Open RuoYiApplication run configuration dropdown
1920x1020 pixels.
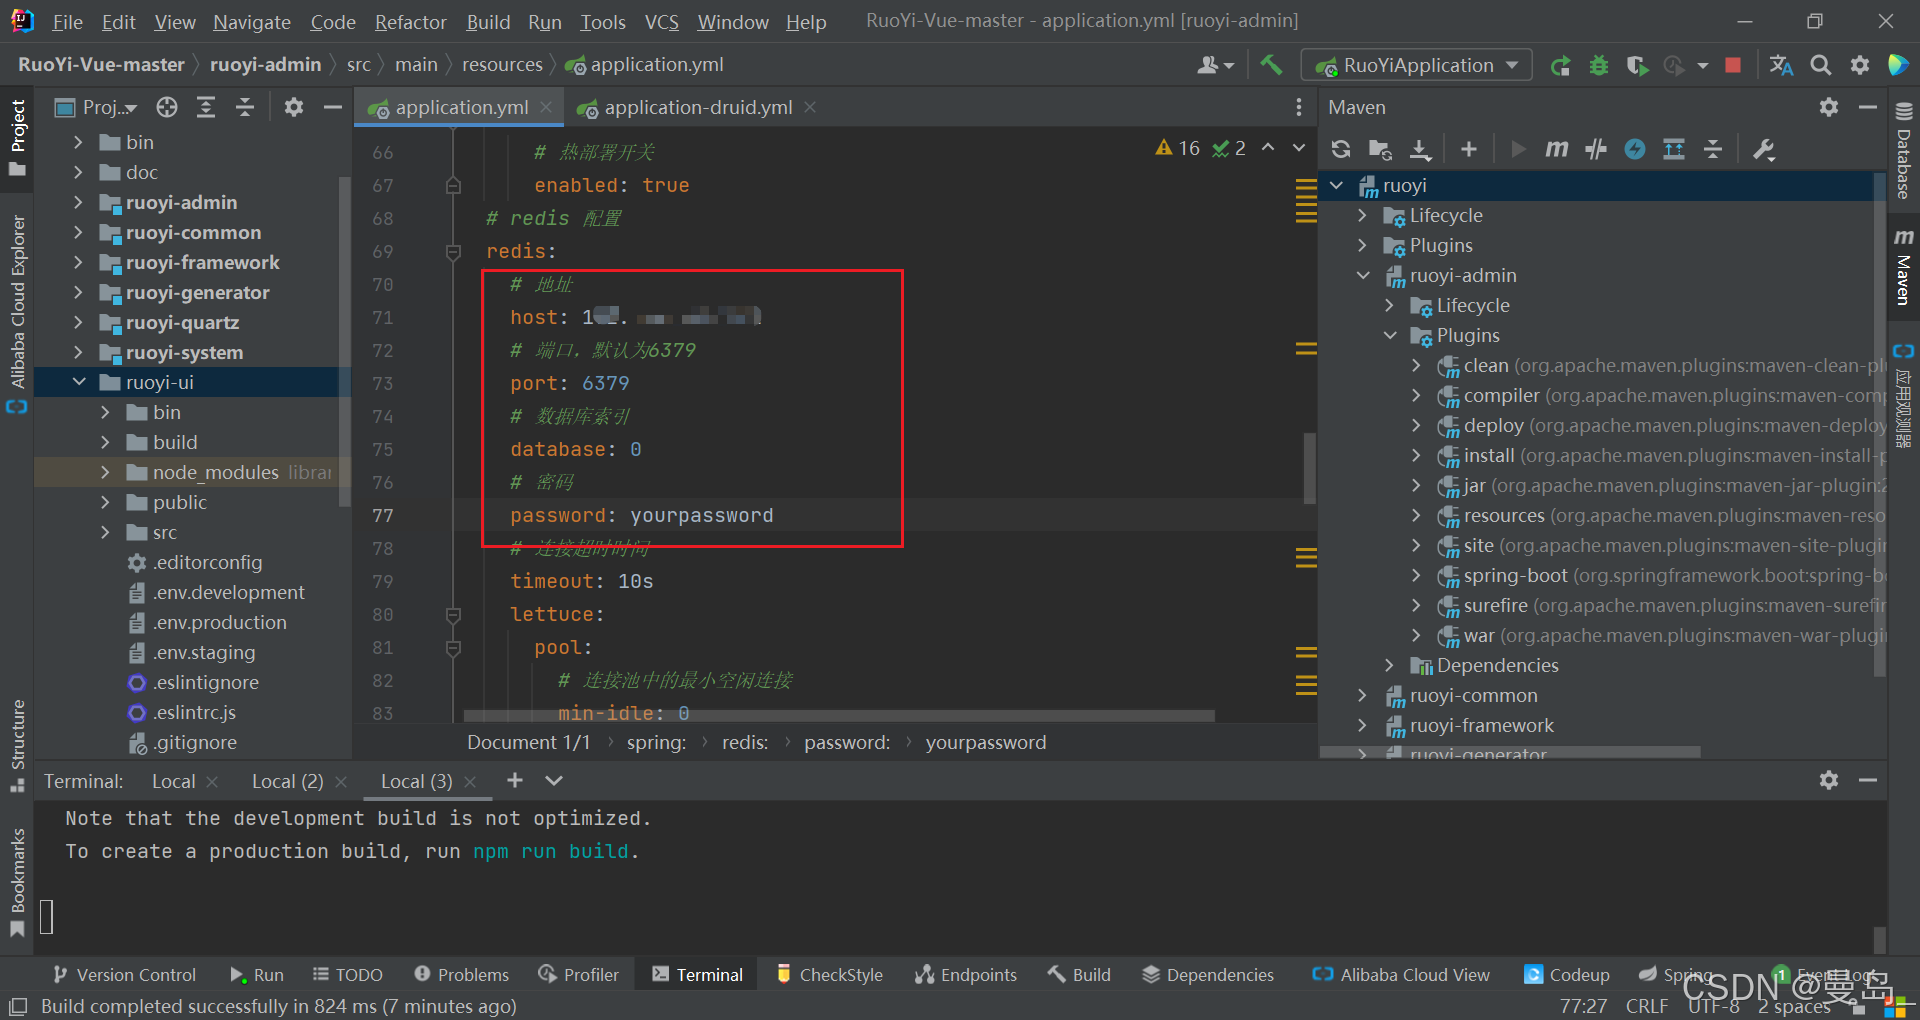(x=1417, y=66)
